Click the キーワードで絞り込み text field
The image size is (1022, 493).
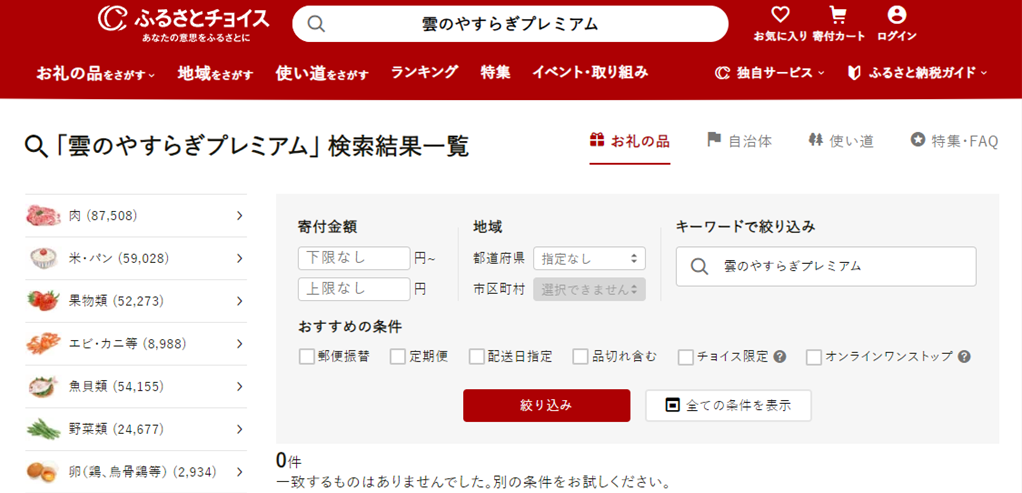click(826, 266)
